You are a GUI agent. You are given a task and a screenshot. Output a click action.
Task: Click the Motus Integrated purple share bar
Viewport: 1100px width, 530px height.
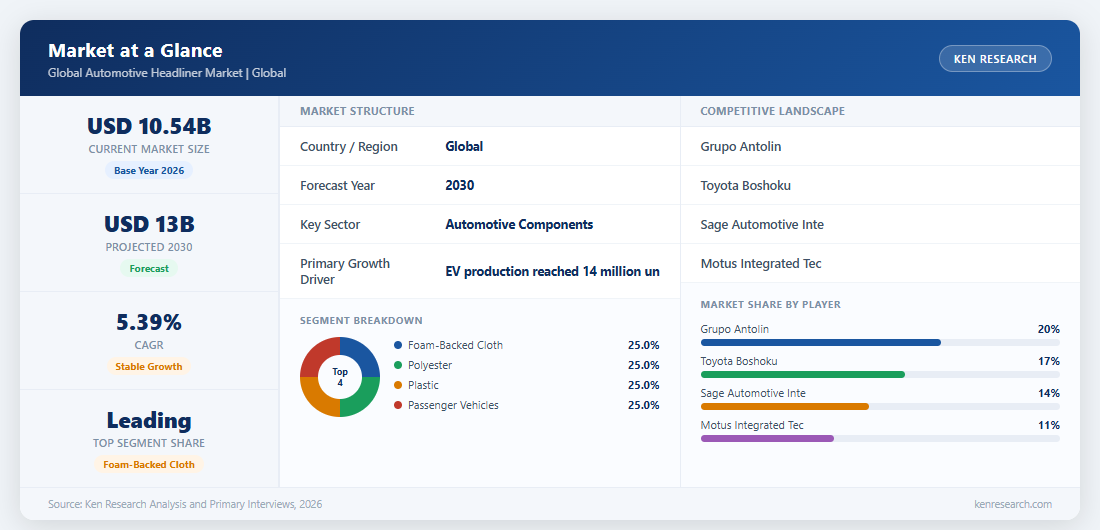click(767, 439)
